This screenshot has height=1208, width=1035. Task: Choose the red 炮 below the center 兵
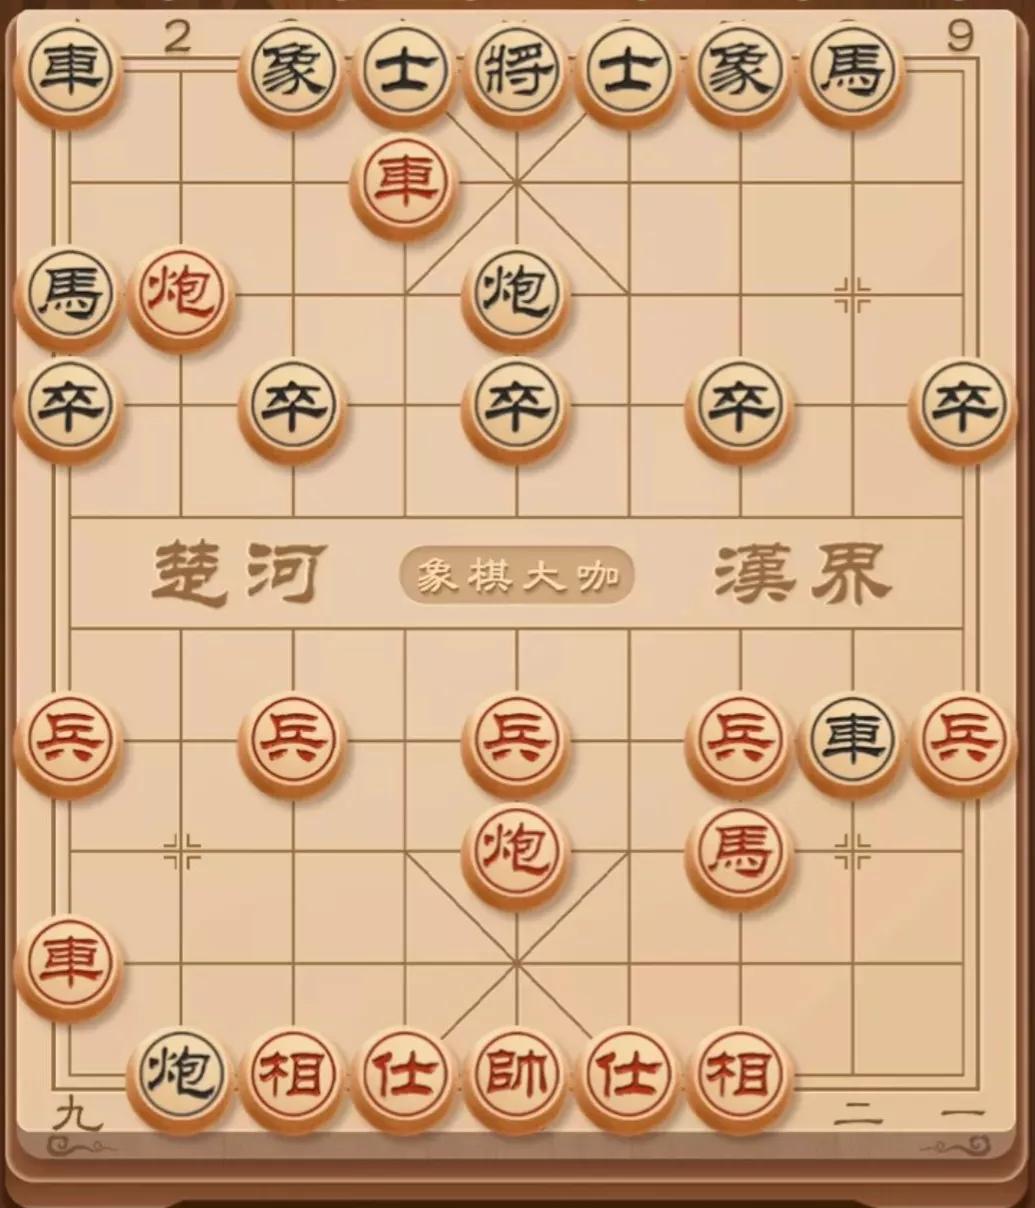click(x=516, y=853)
